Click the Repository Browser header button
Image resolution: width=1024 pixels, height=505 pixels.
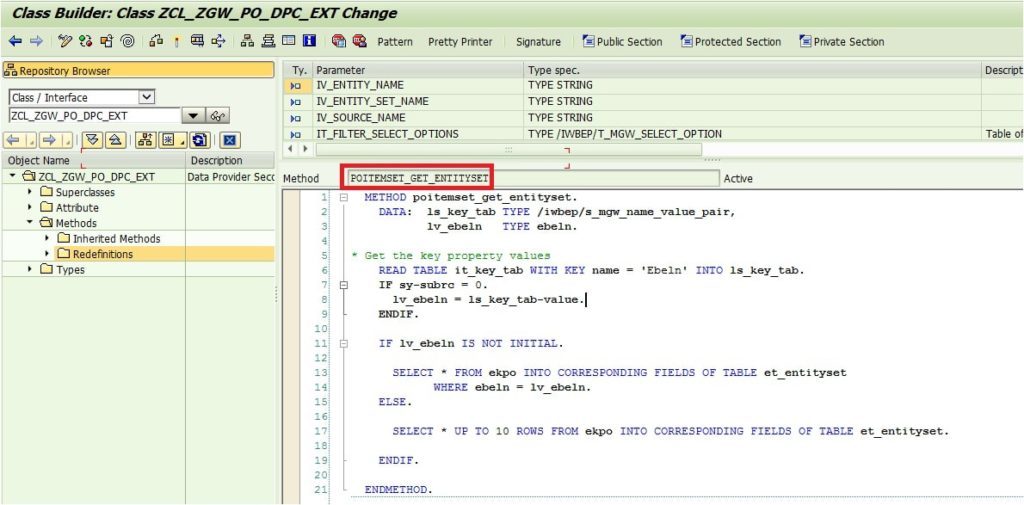pos(138,71)
